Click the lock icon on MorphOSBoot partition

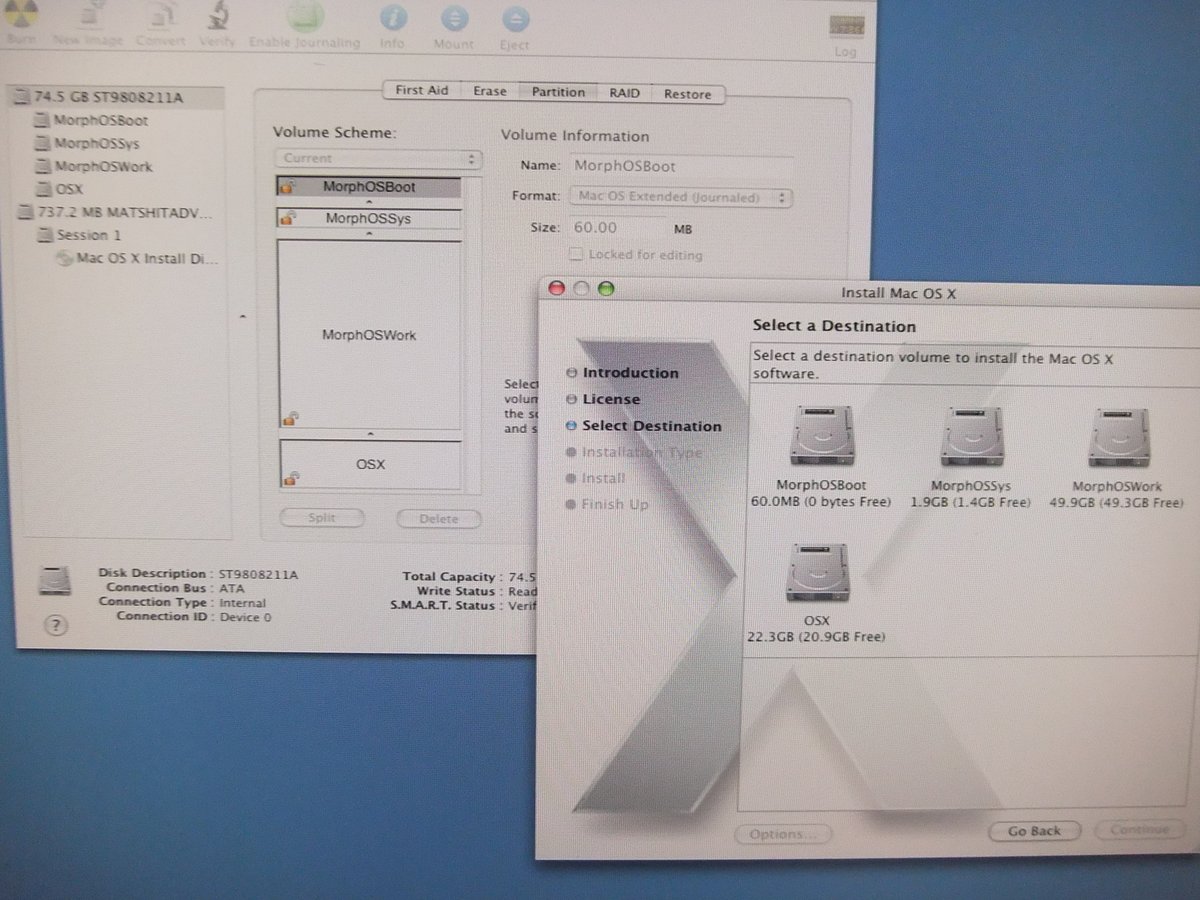tap(287, 188)
